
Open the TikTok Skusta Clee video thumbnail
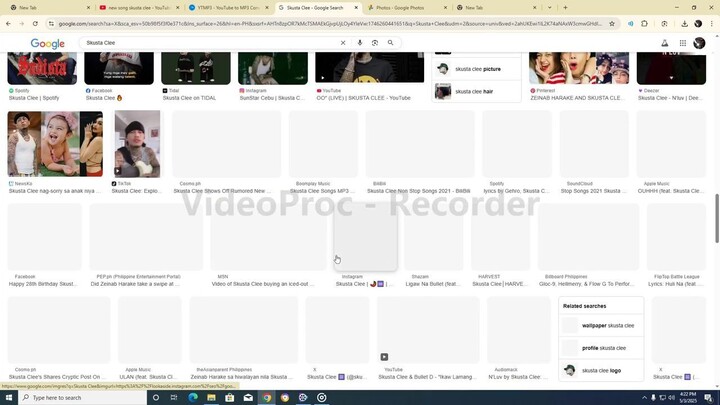coord(137,144)
